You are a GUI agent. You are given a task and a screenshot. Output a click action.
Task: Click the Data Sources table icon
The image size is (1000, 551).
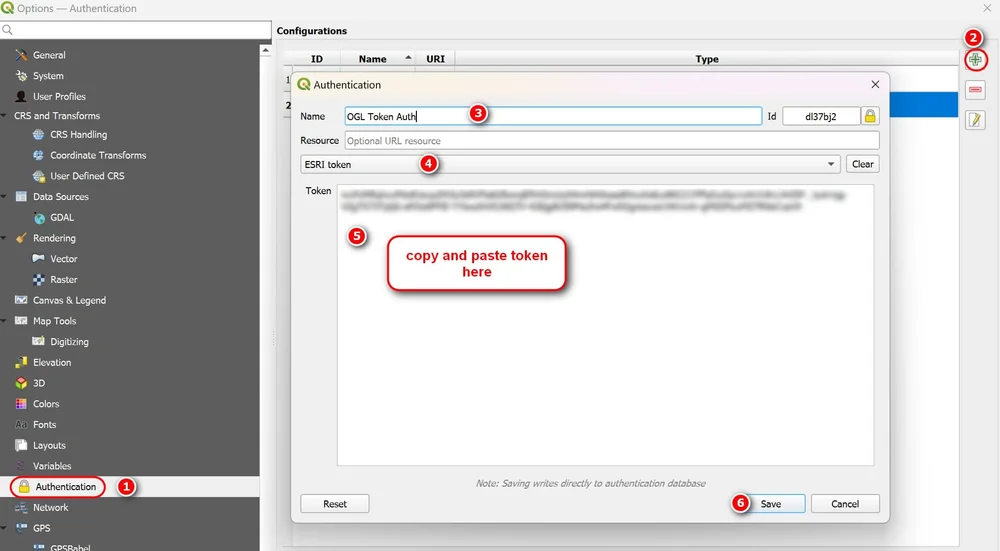(22, 196)
